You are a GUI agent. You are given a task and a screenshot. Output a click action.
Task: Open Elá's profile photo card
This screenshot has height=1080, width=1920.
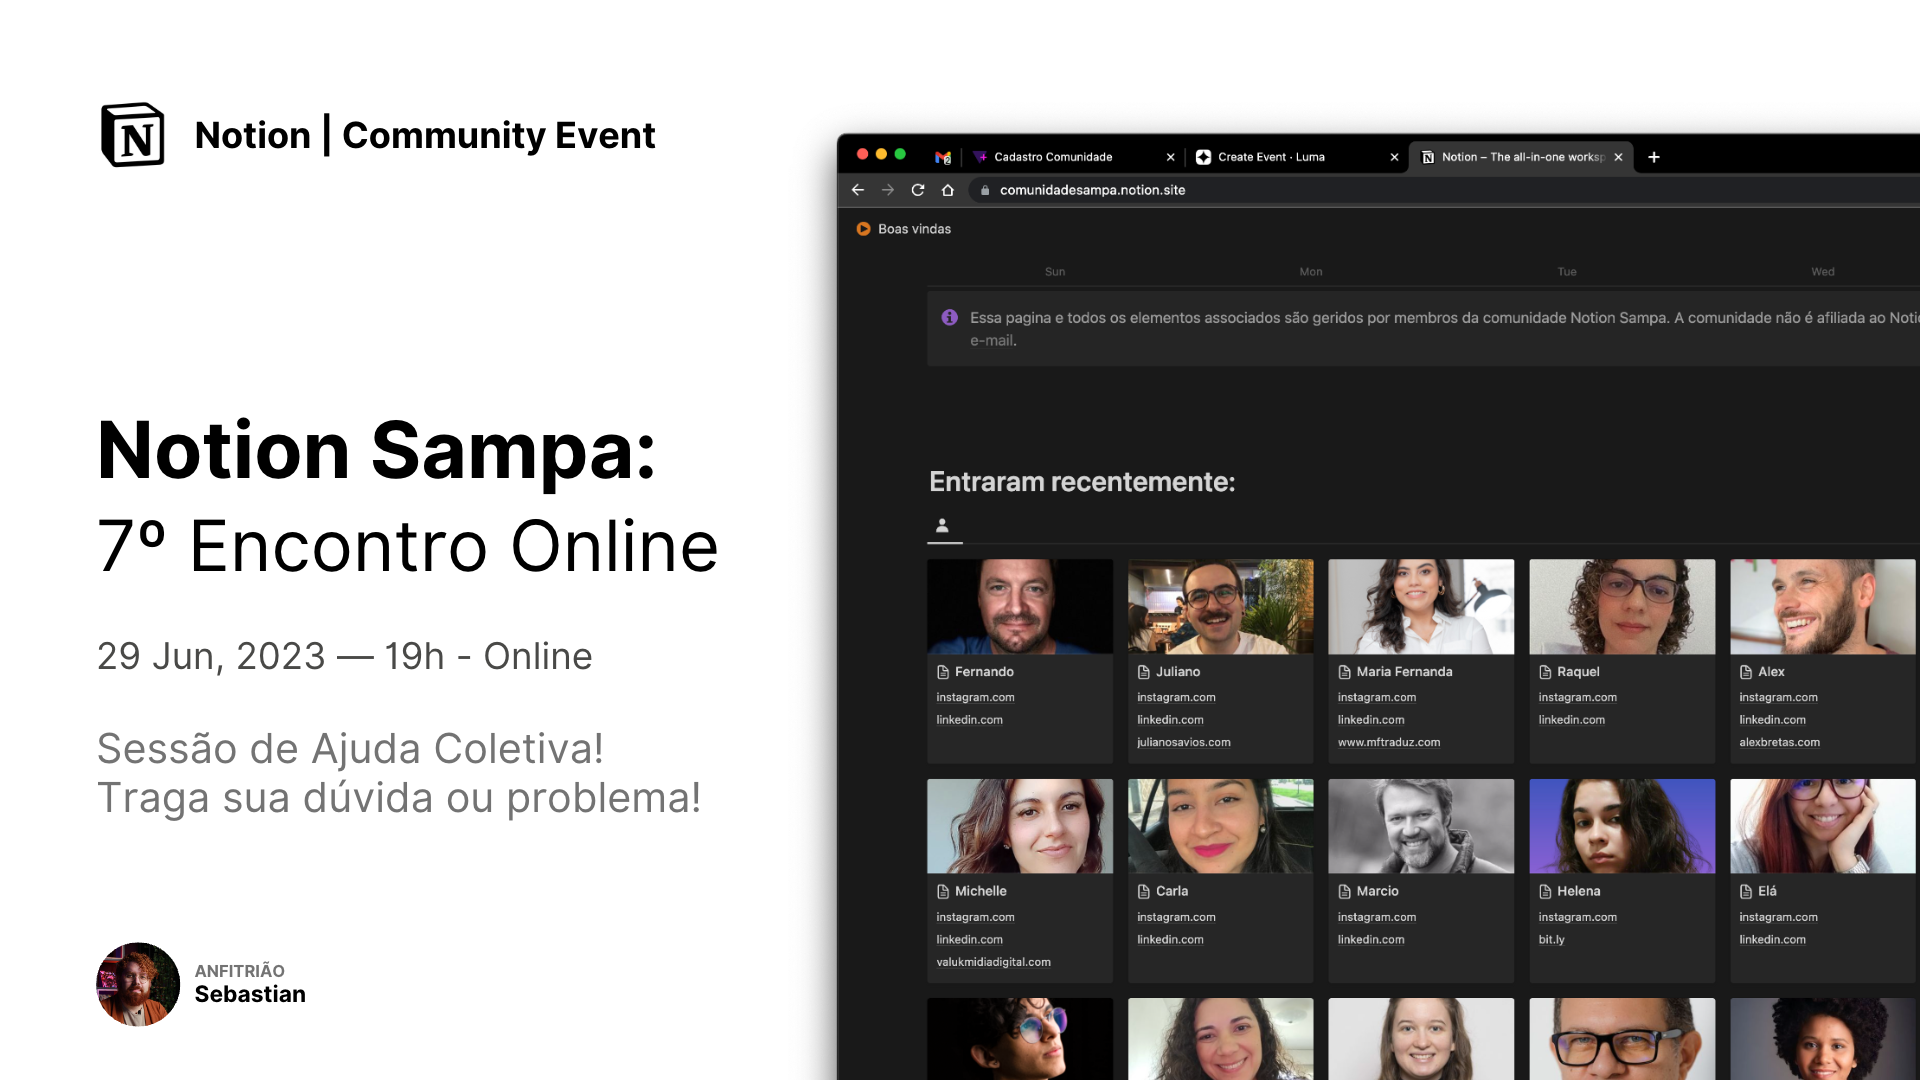point(1823,826)
